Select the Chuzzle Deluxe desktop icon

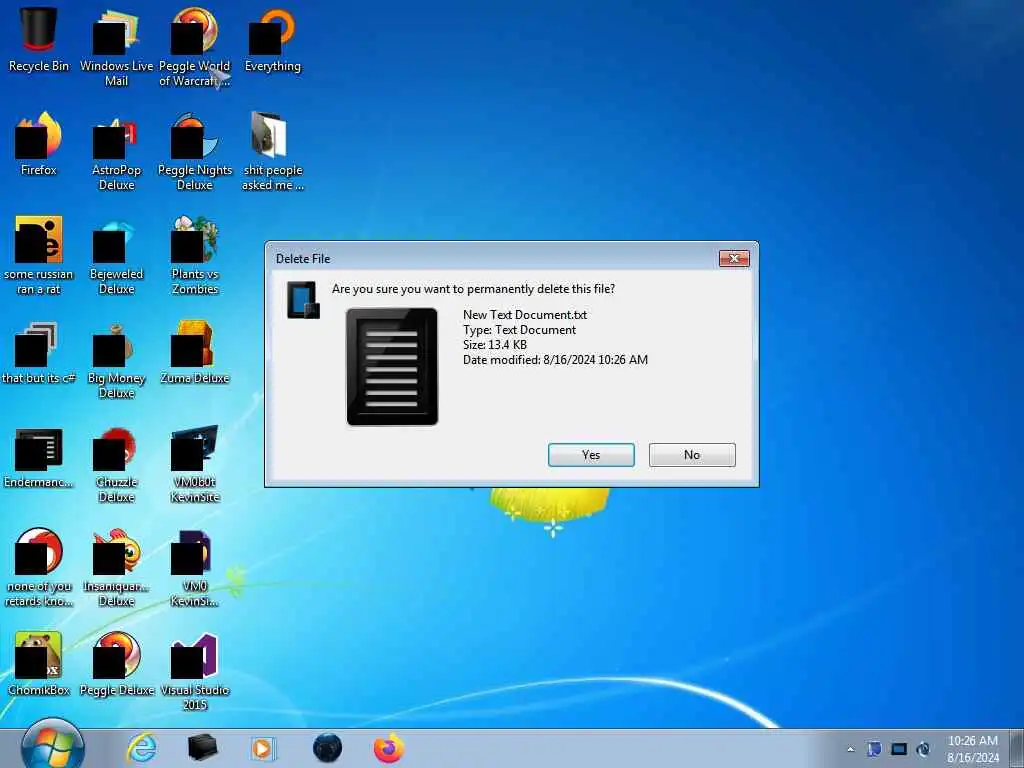pyautogui.click(x=116, y=464)
